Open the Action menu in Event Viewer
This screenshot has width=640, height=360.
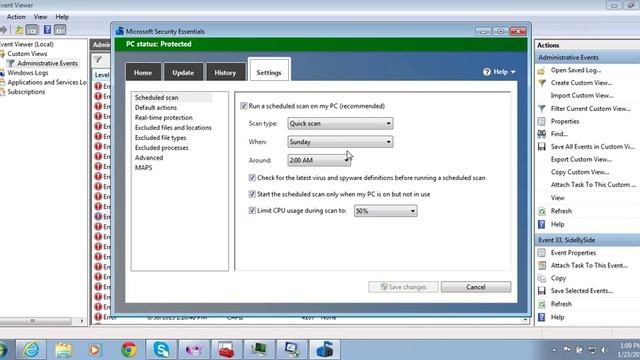click(16, 17)
